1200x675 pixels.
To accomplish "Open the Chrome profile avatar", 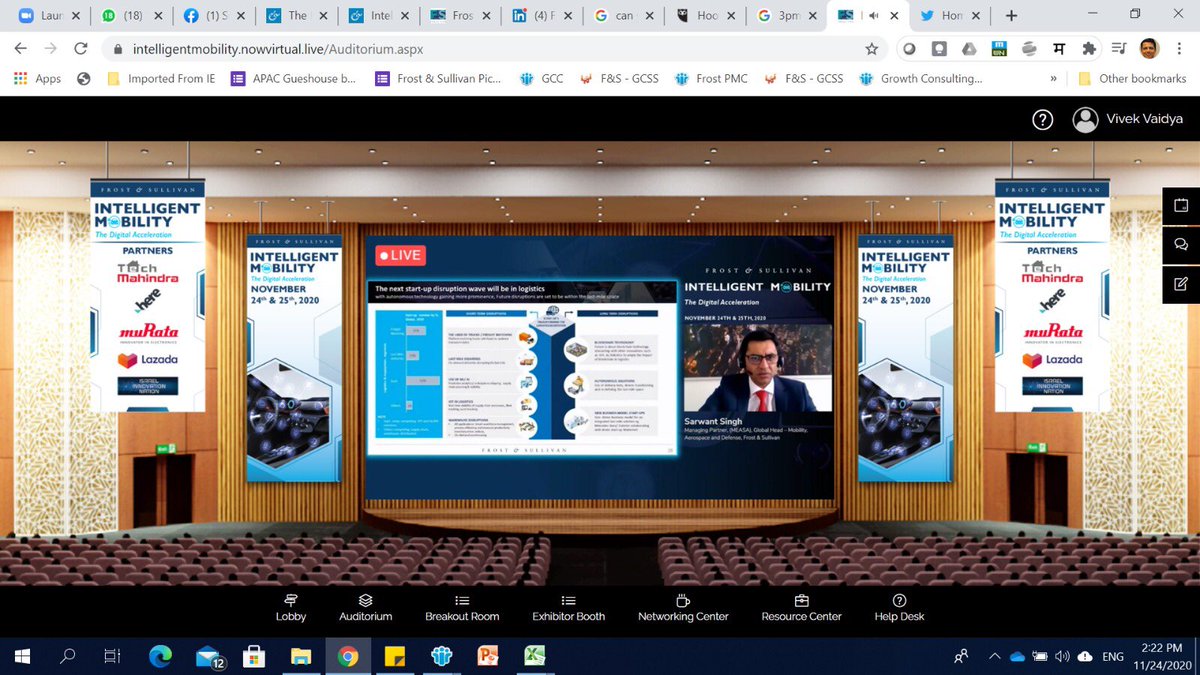I will coord(1149,48).
